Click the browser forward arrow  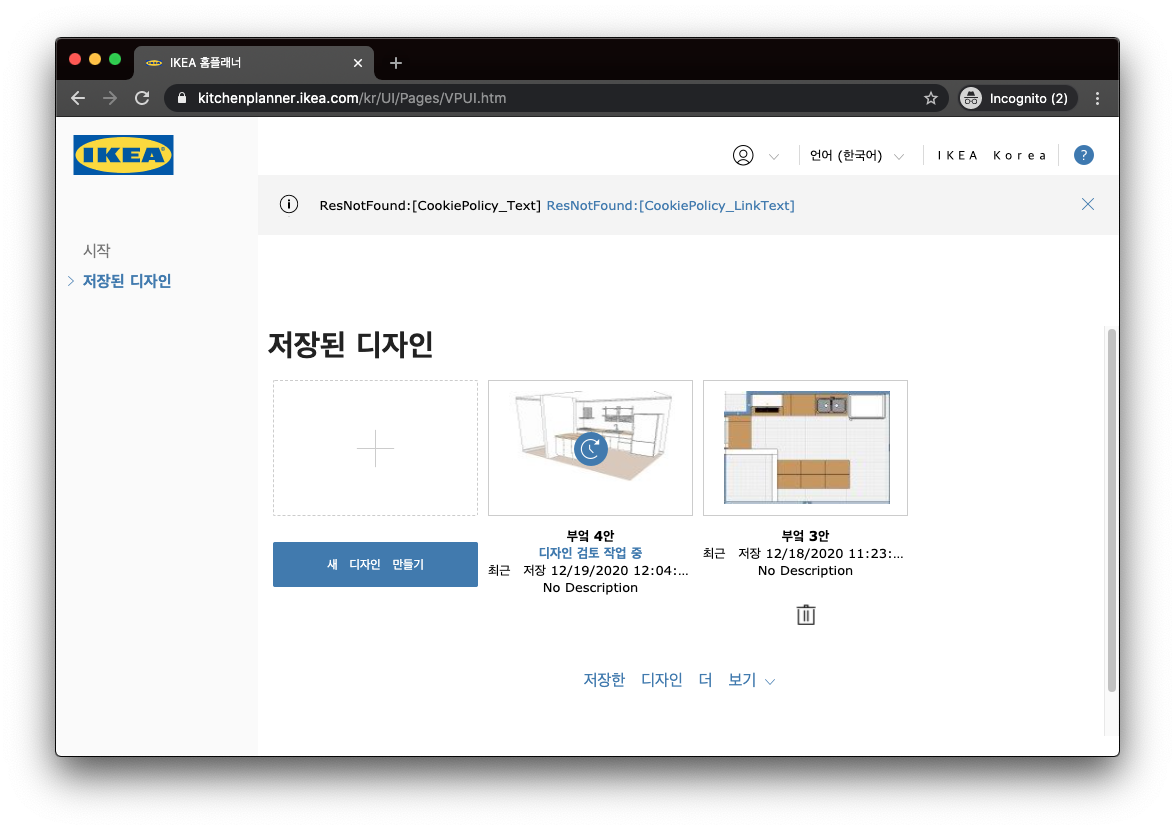tap(110, 98)
